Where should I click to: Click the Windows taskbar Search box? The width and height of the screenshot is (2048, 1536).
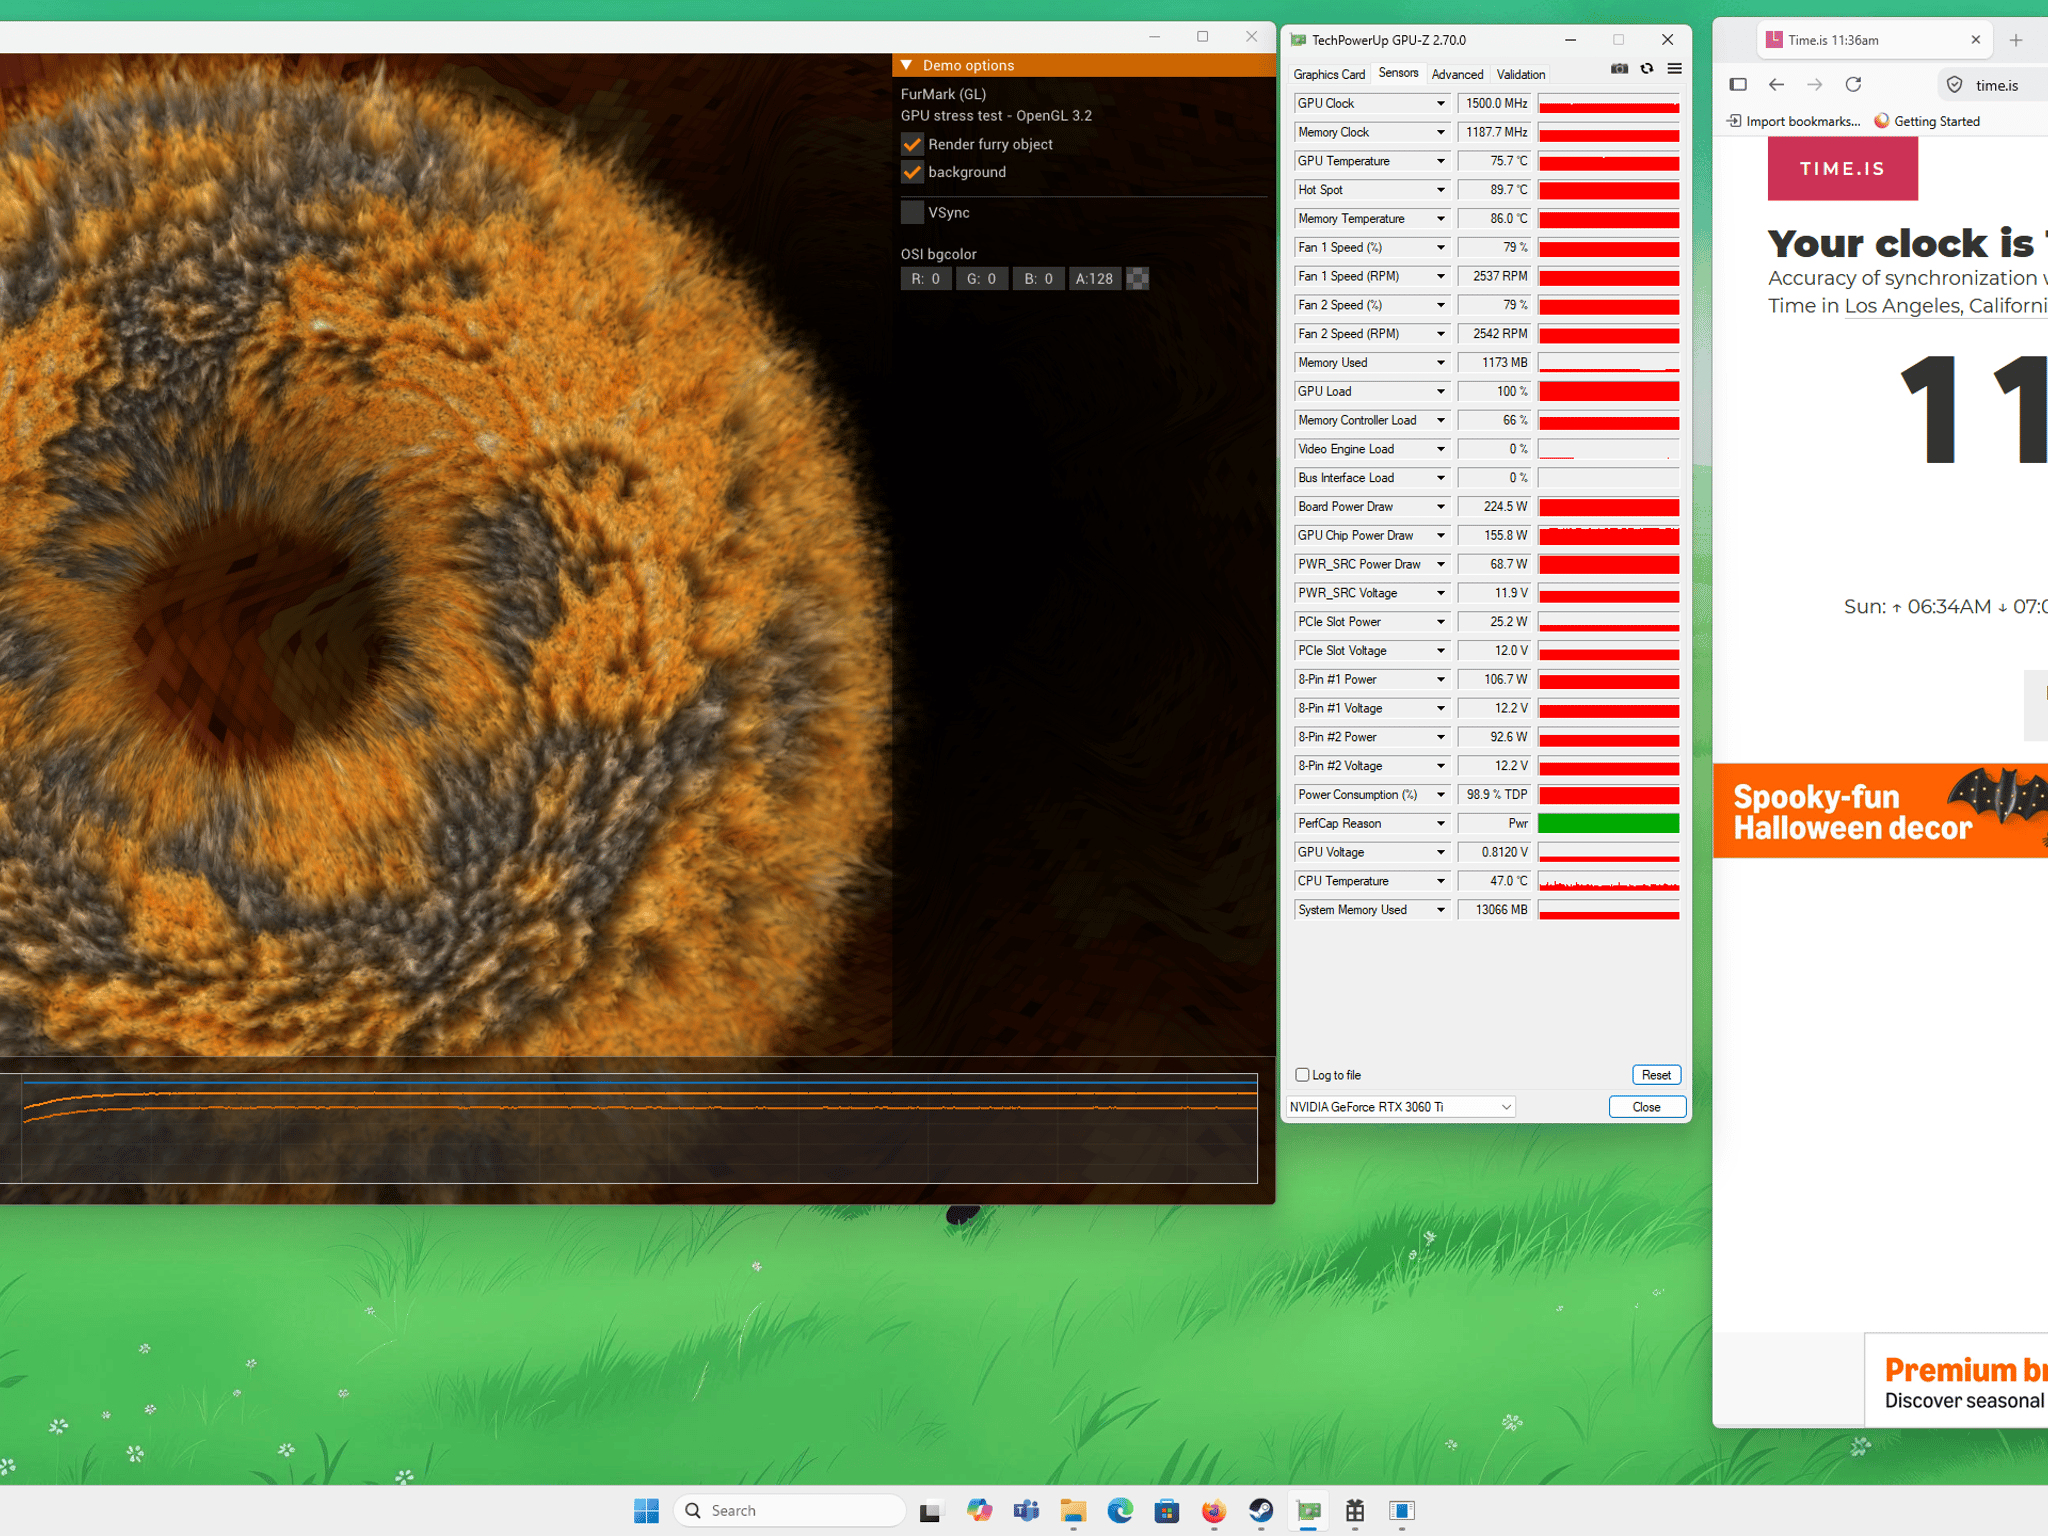pyautogui.click(x=790, y=1510)
